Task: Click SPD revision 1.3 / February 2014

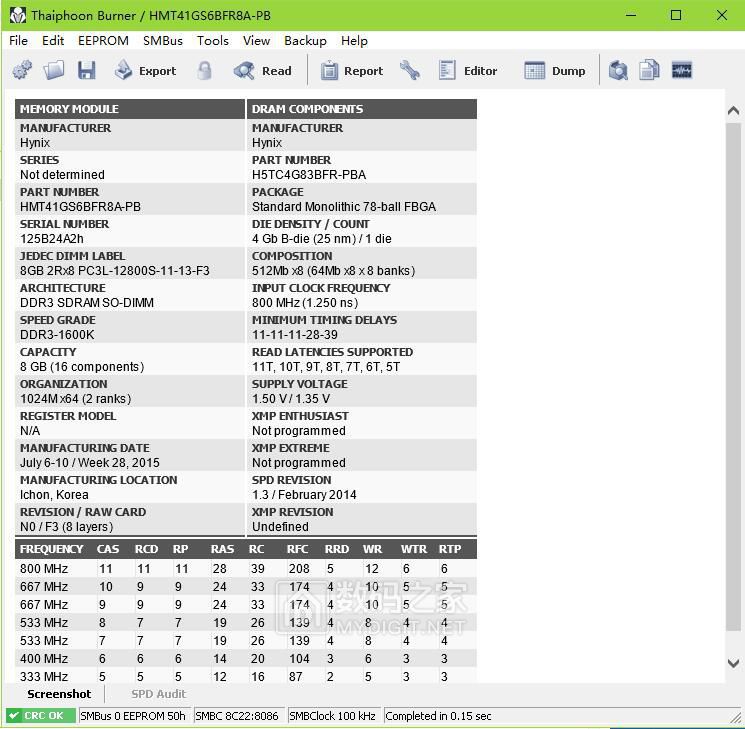Action: click(304, 494)
